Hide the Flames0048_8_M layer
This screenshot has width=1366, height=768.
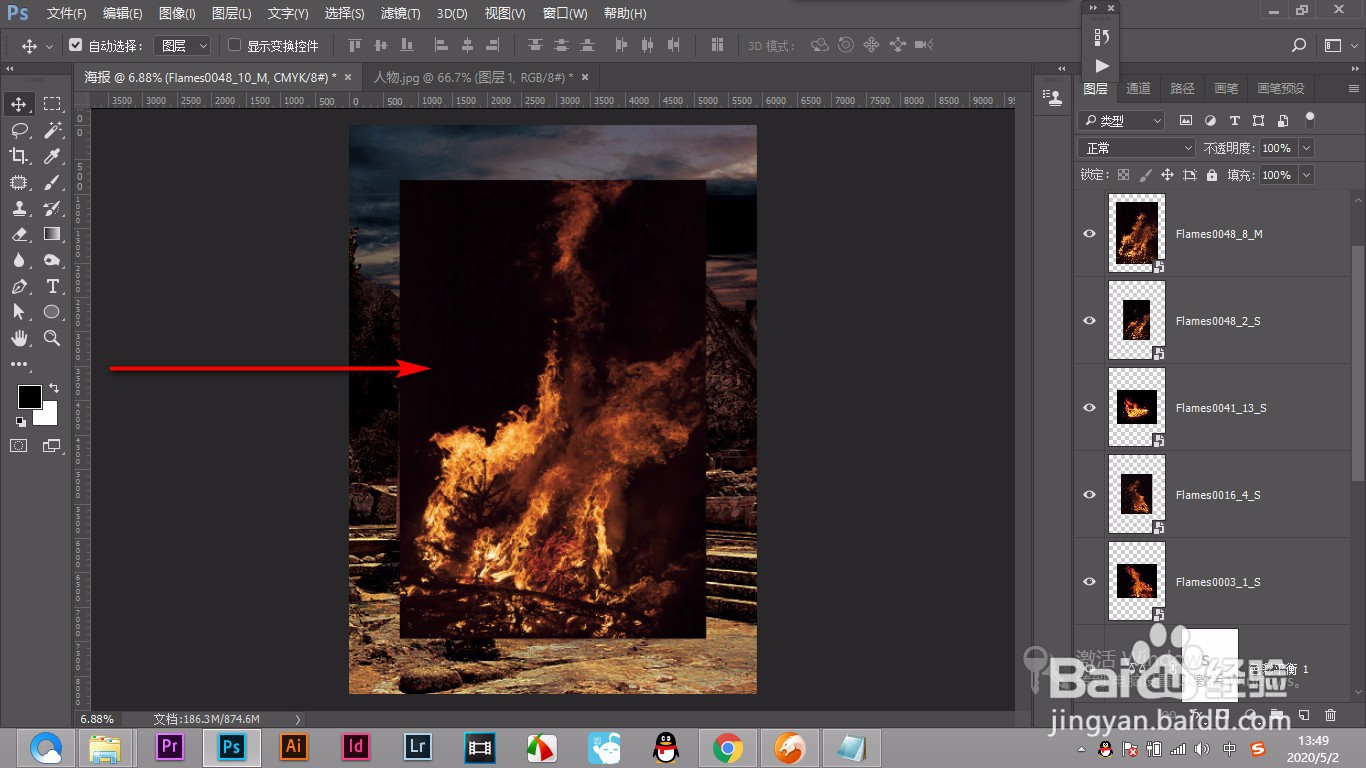1090,234
